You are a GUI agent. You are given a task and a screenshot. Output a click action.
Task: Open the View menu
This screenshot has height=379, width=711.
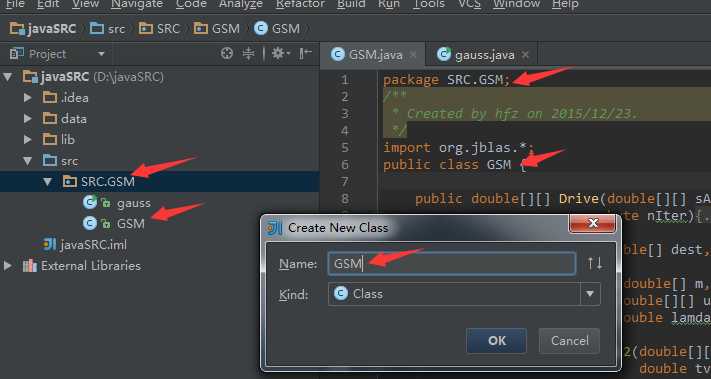(x=85, y=4)
